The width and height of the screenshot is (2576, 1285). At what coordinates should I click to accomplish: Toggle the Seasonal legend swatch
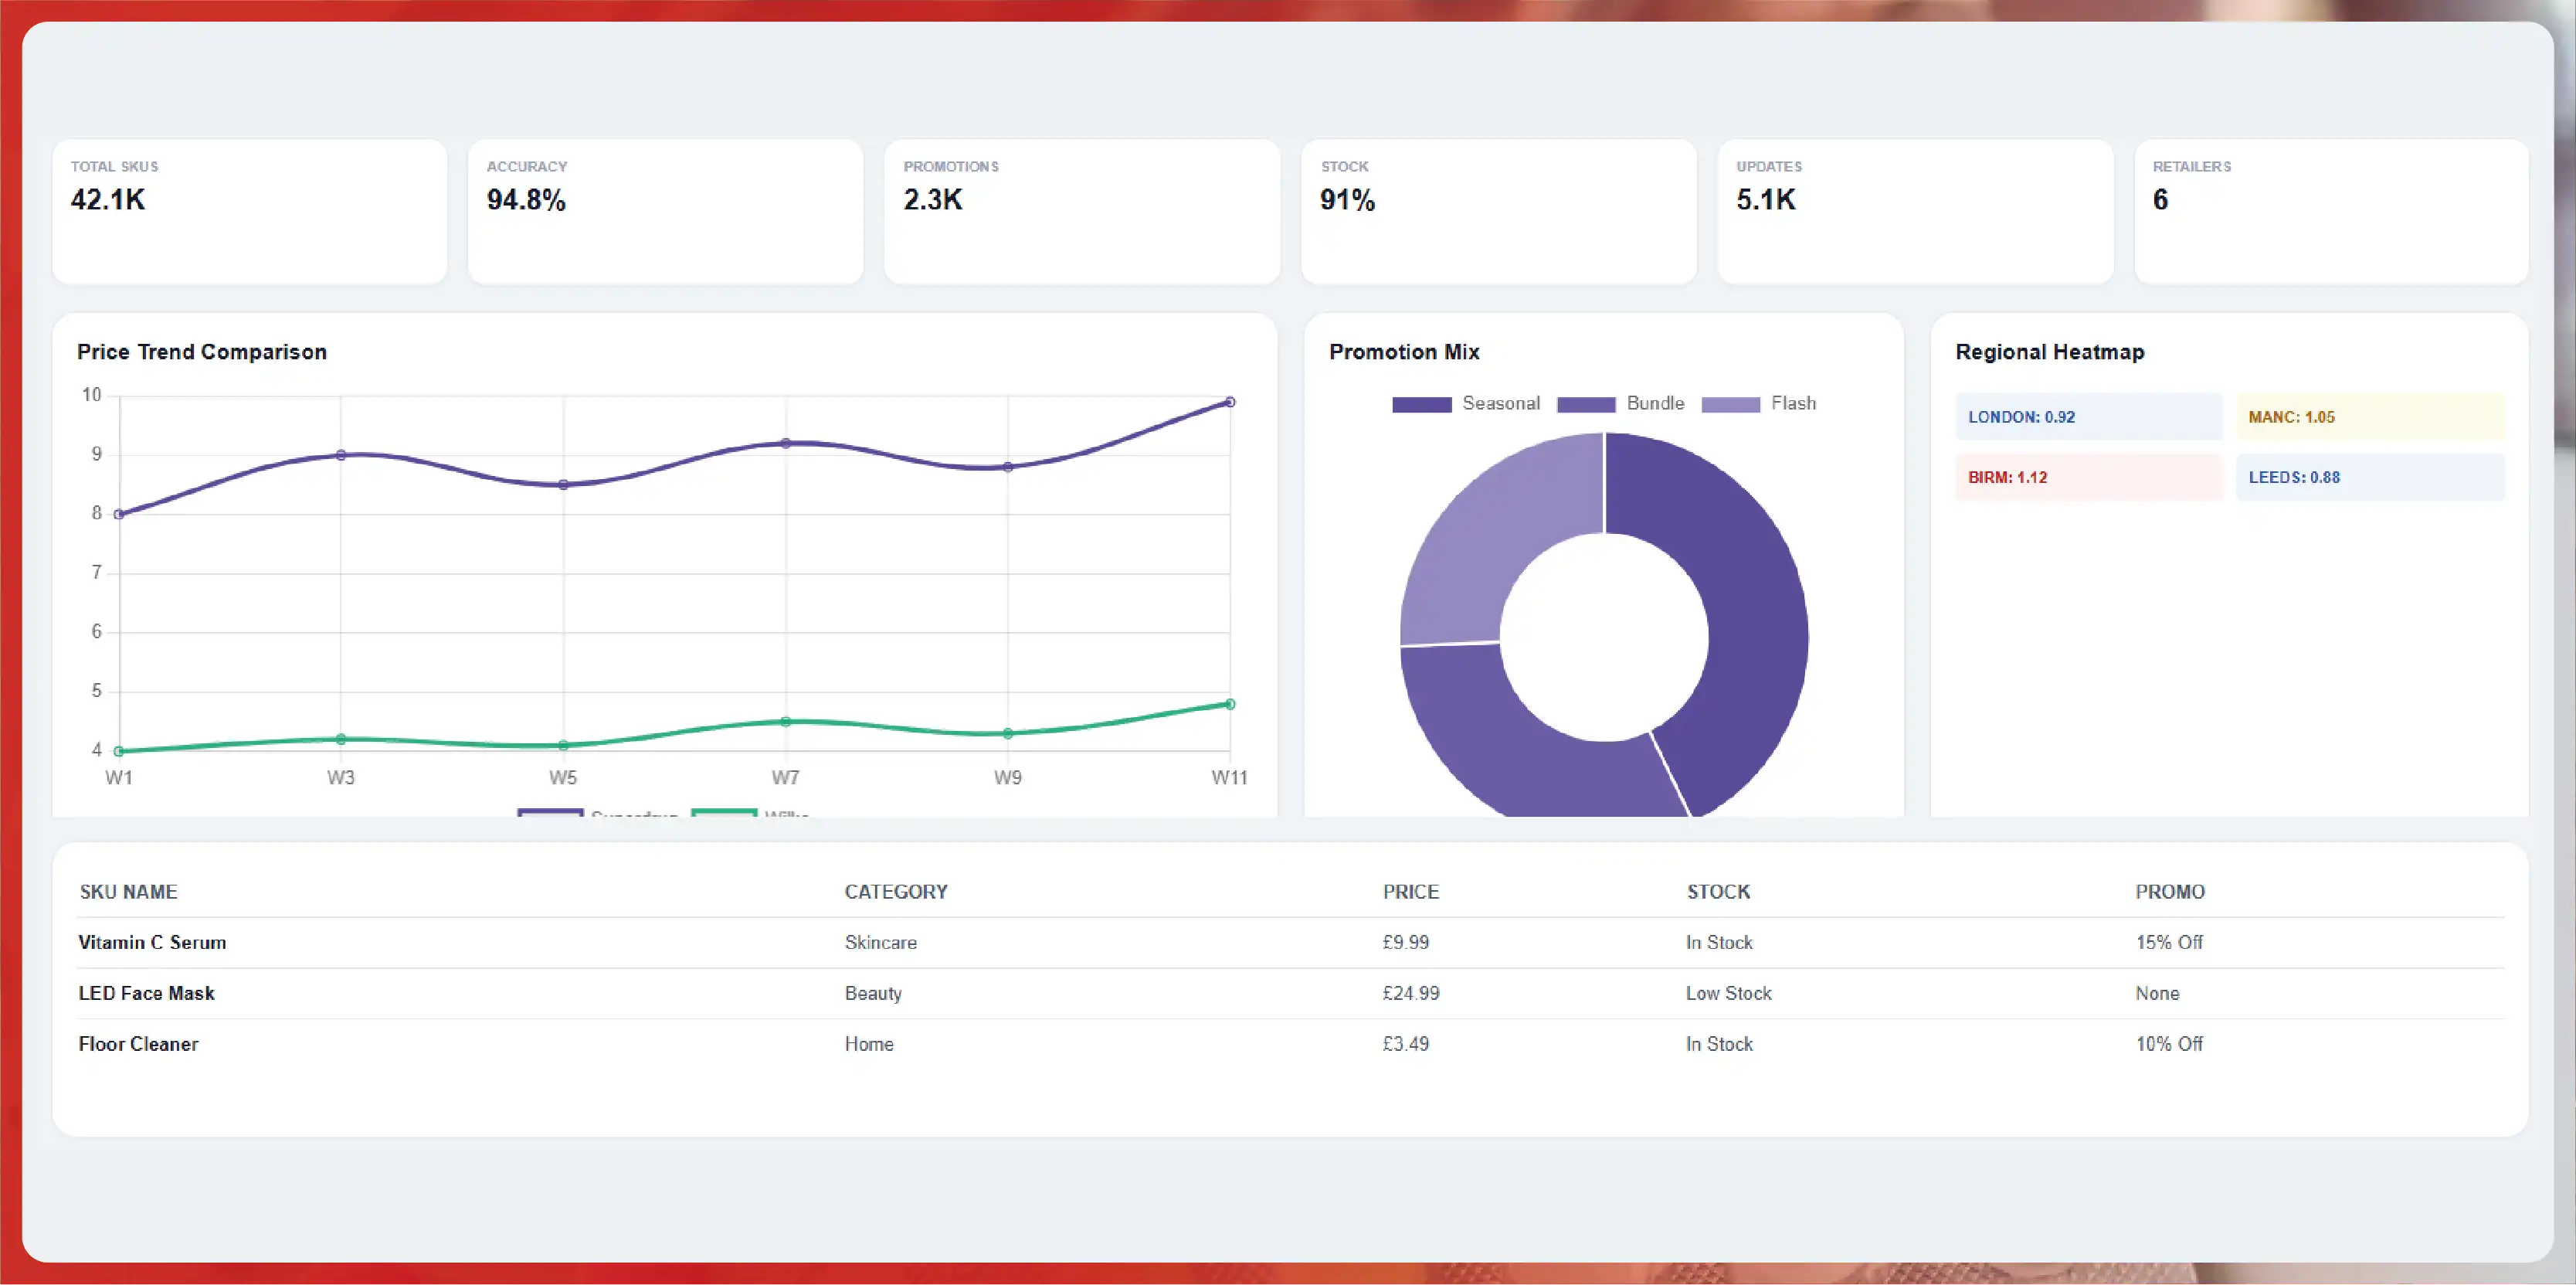point(1421,404)
